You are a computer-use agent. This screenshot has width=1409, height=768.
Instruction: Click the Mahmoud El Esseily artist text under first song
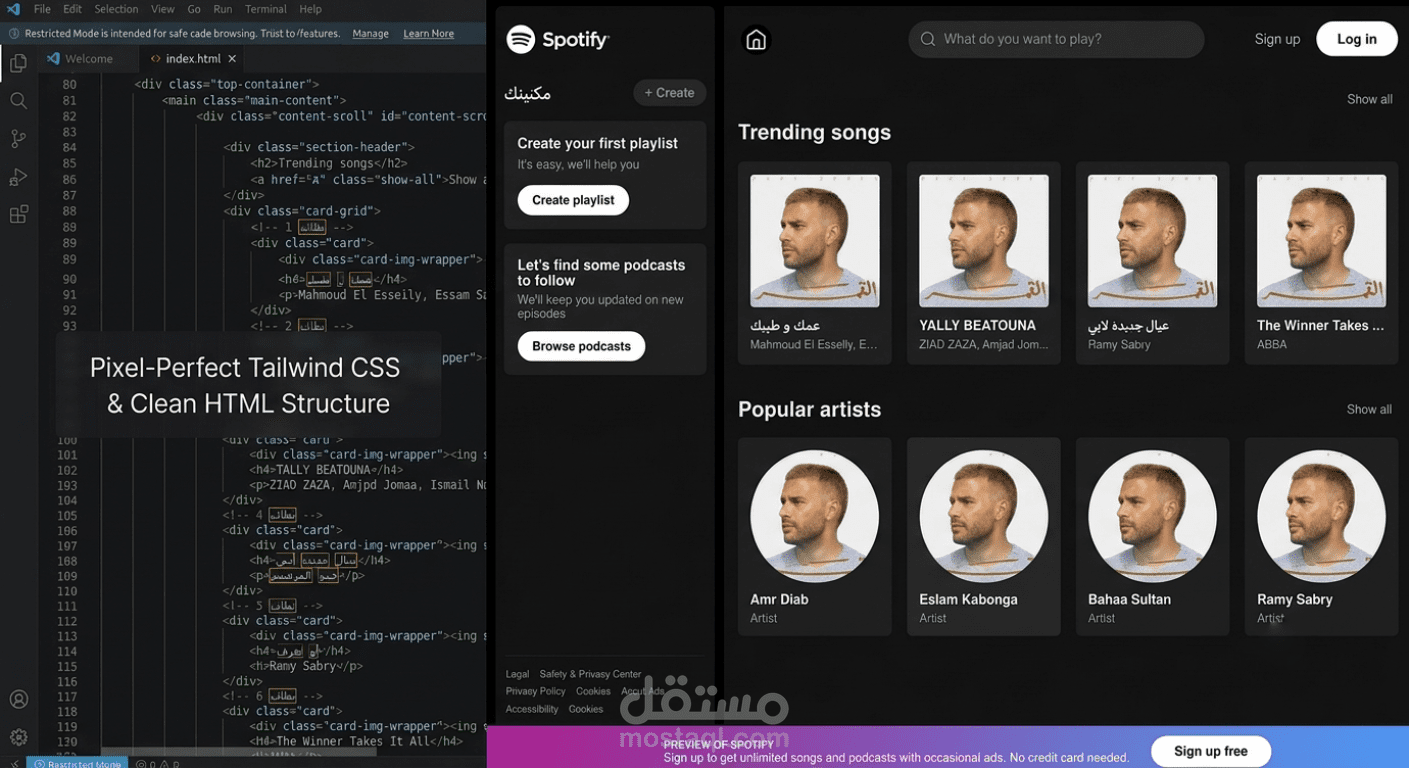point(813,344)
